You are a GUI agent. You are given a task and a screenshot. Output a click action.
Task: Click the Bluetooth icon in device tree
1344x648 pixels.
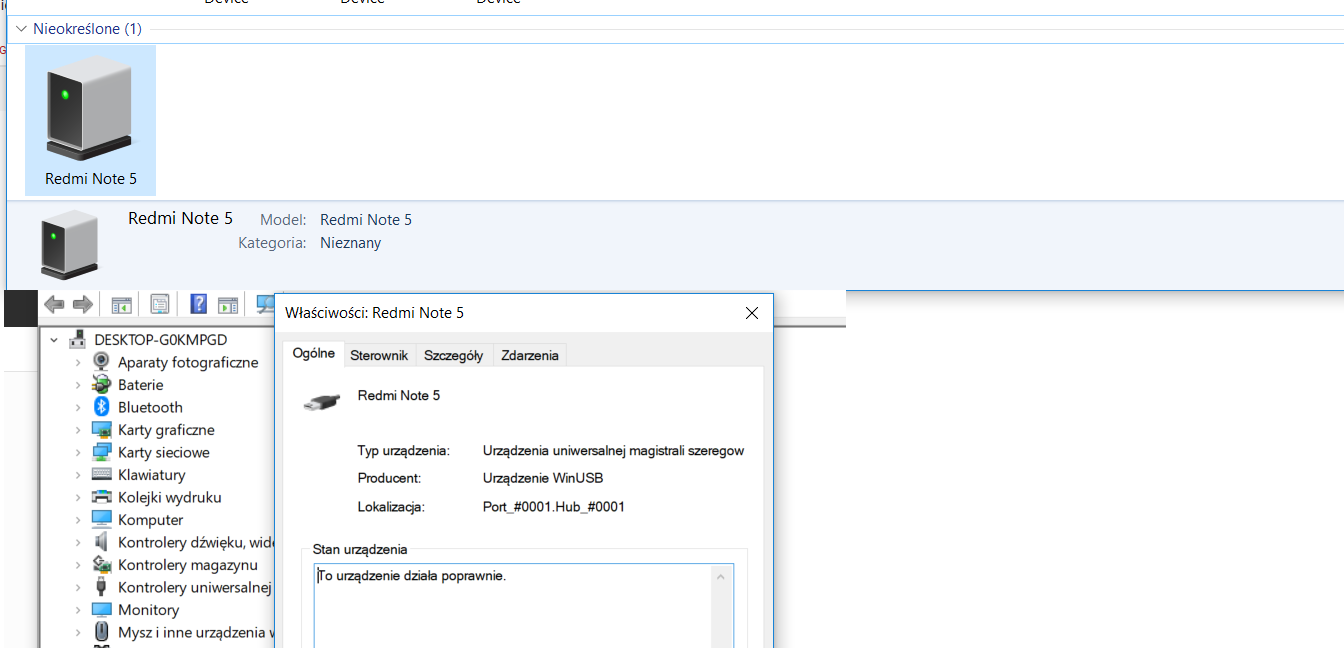click(101, 407)
